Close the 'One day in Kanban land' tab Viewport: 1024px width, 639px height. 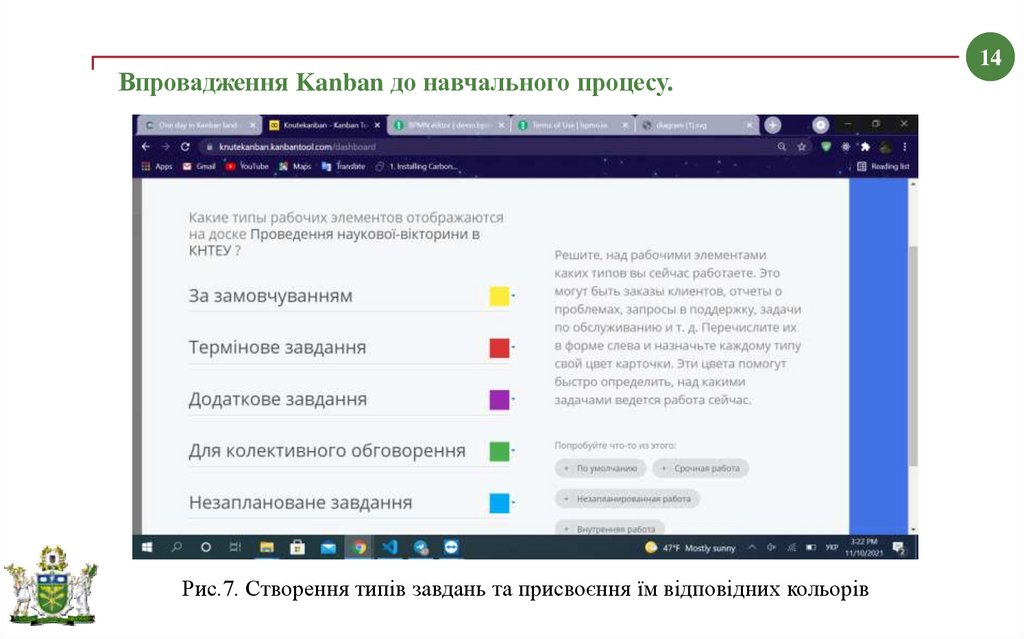(x=253, y=125)
